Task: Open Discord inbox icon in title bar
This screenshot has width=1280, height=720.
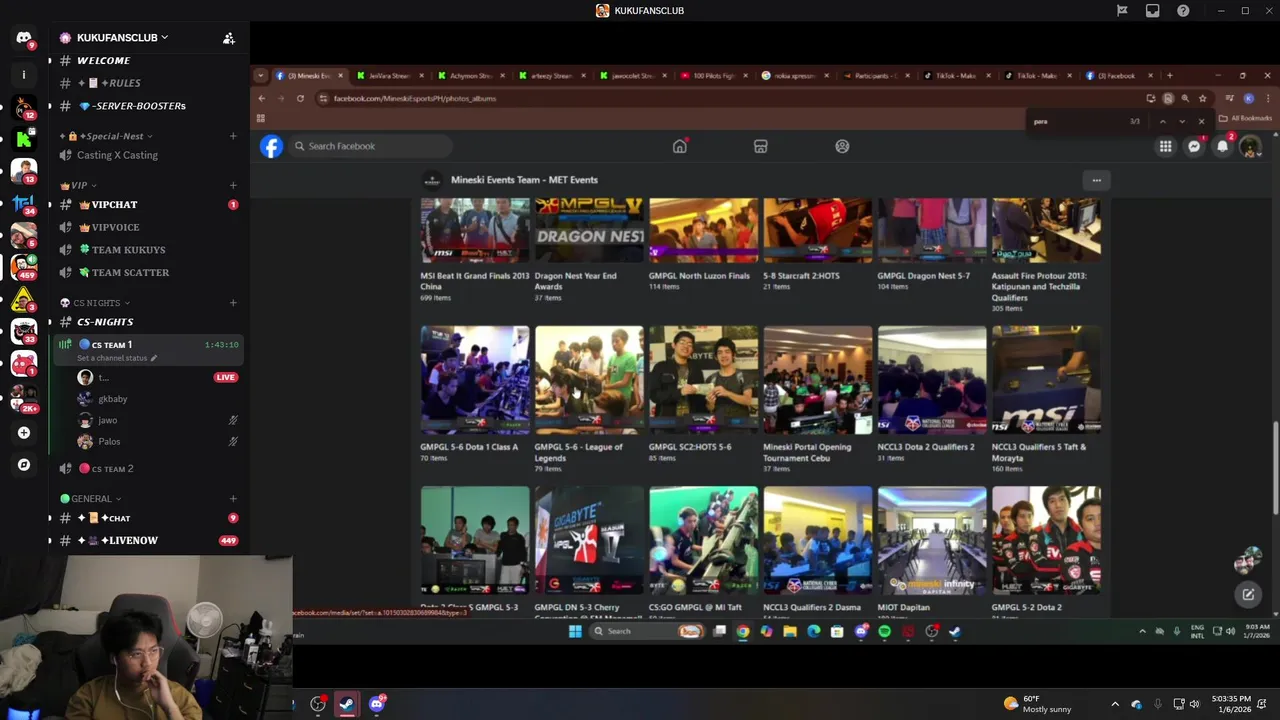Action: [1153, 11]
